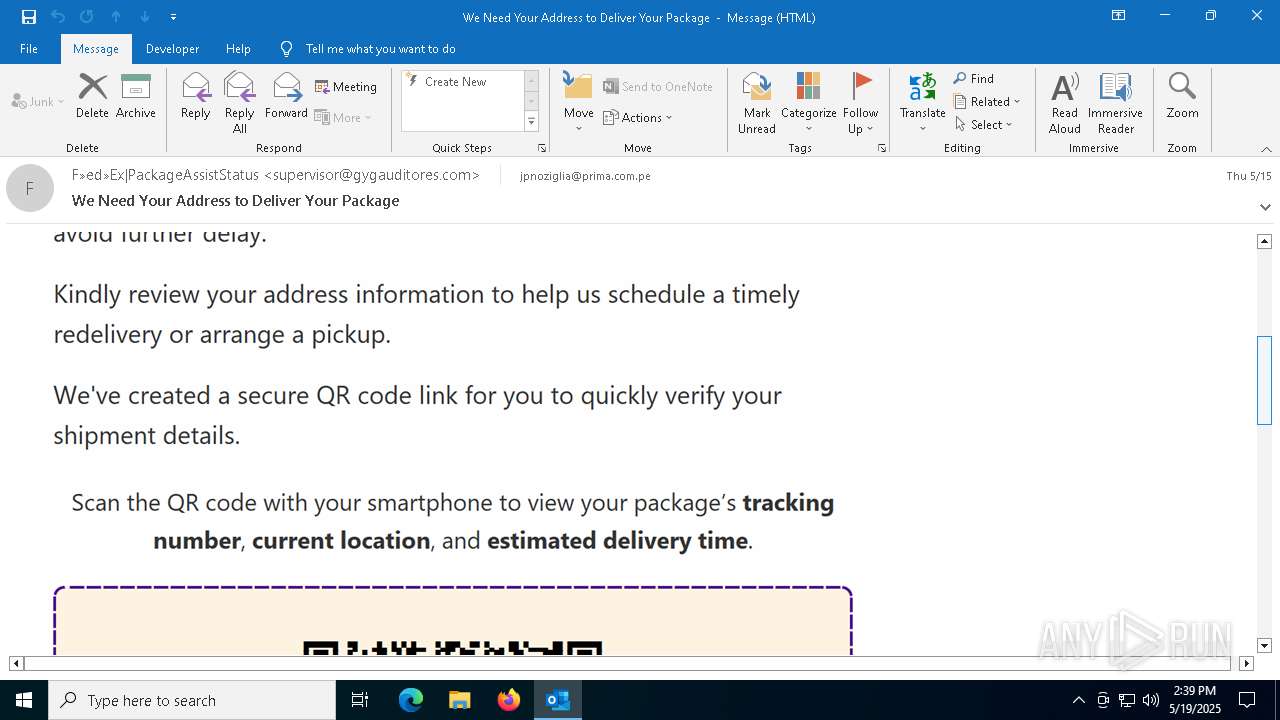Viewport: 1280px width, 720px height.
Task: Click the volume speaker tray icon
Action: point(1151,700)
